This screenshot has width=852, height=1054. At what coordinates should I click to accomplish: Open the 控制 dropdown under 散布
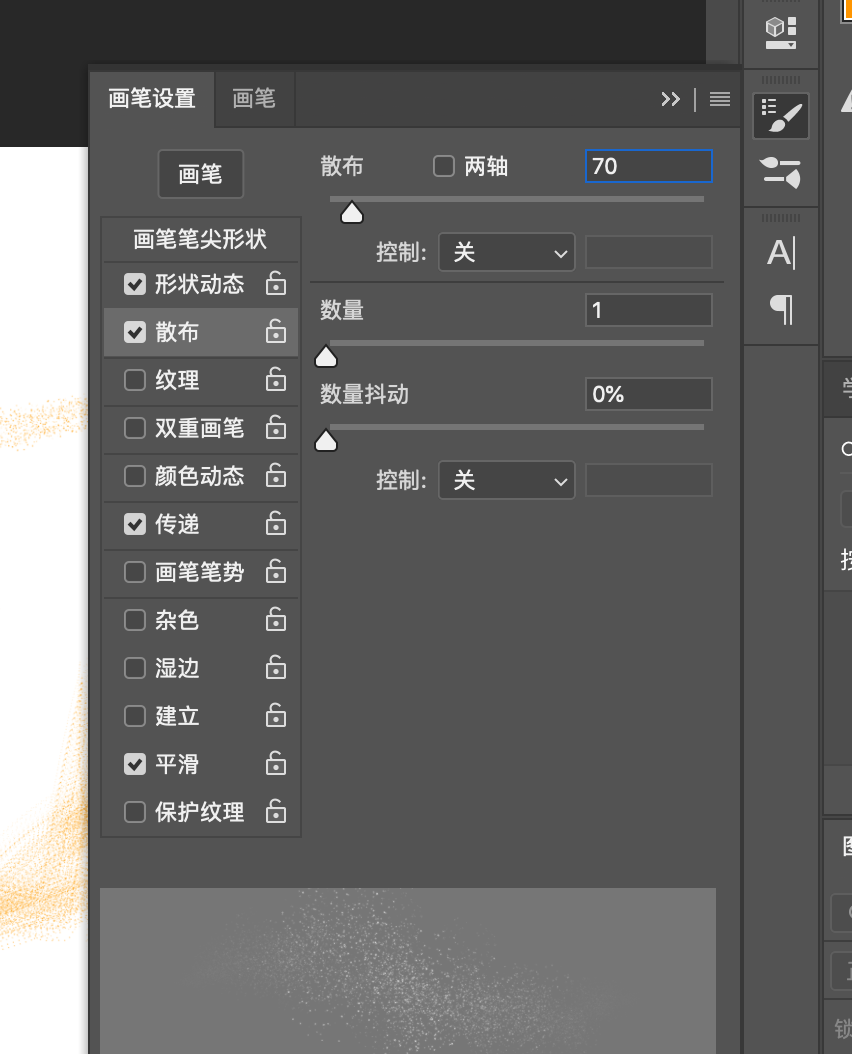pos(506,253)
